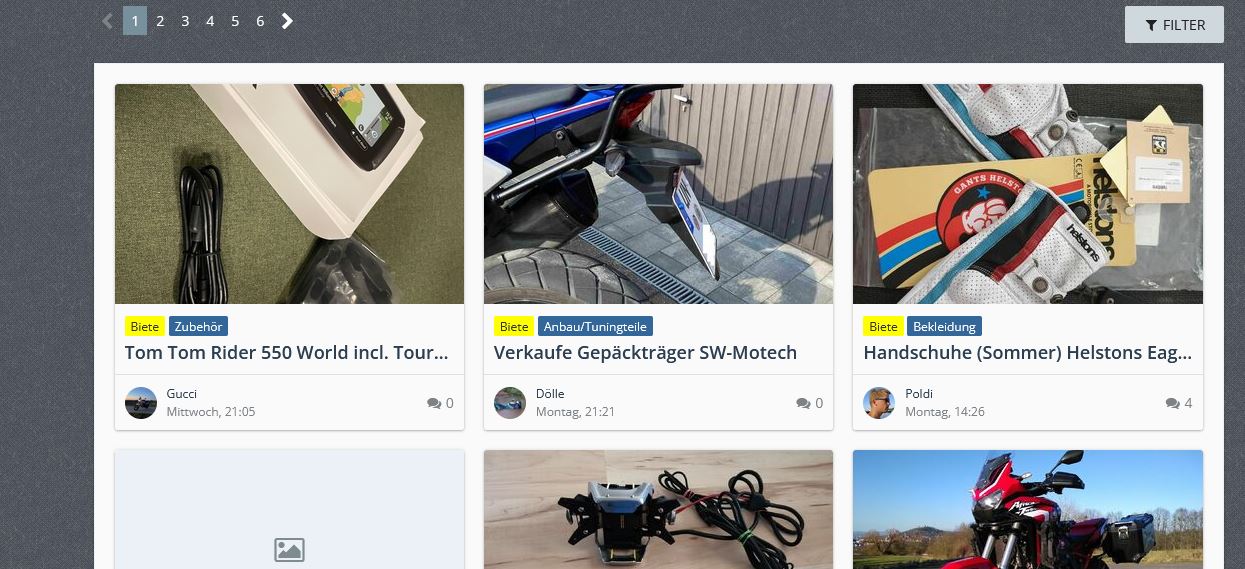Open the Helstons gloves photo thumbnail

pyautogui.click(x=1028, y=194)
